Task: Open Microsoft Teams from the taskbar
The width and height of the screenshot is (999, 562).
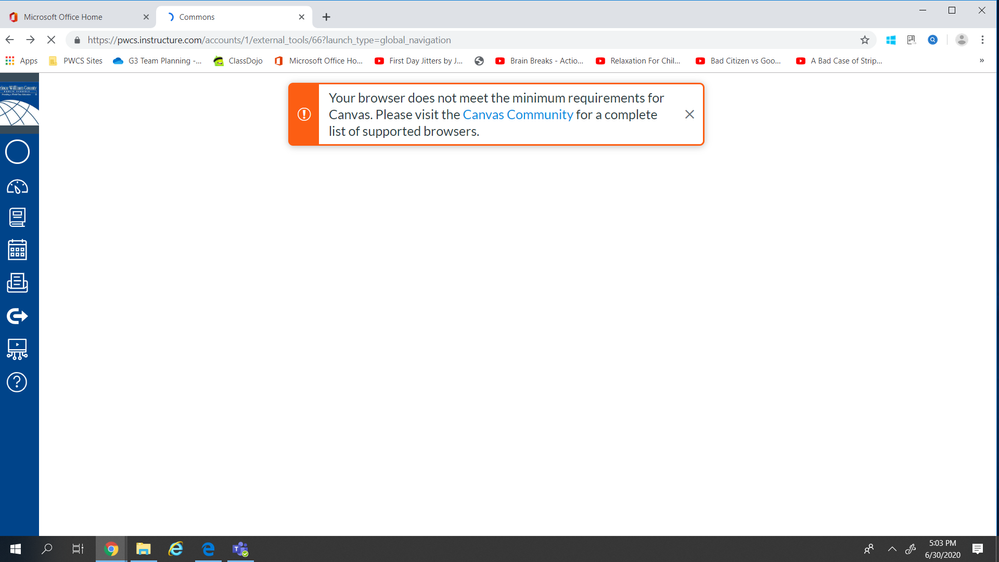Action: [240, 549]
